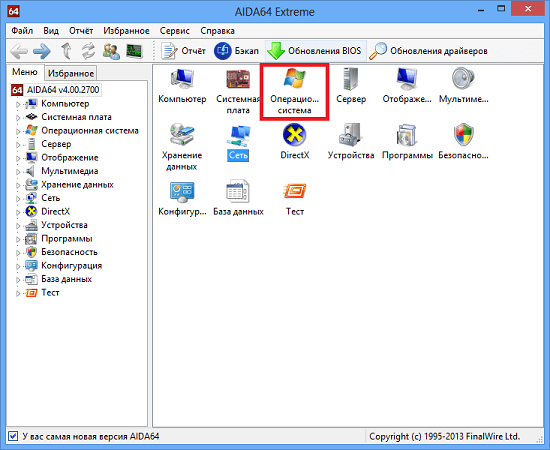
Task: Click the Обновления драйверов button
Action: (x=429, y=51)
